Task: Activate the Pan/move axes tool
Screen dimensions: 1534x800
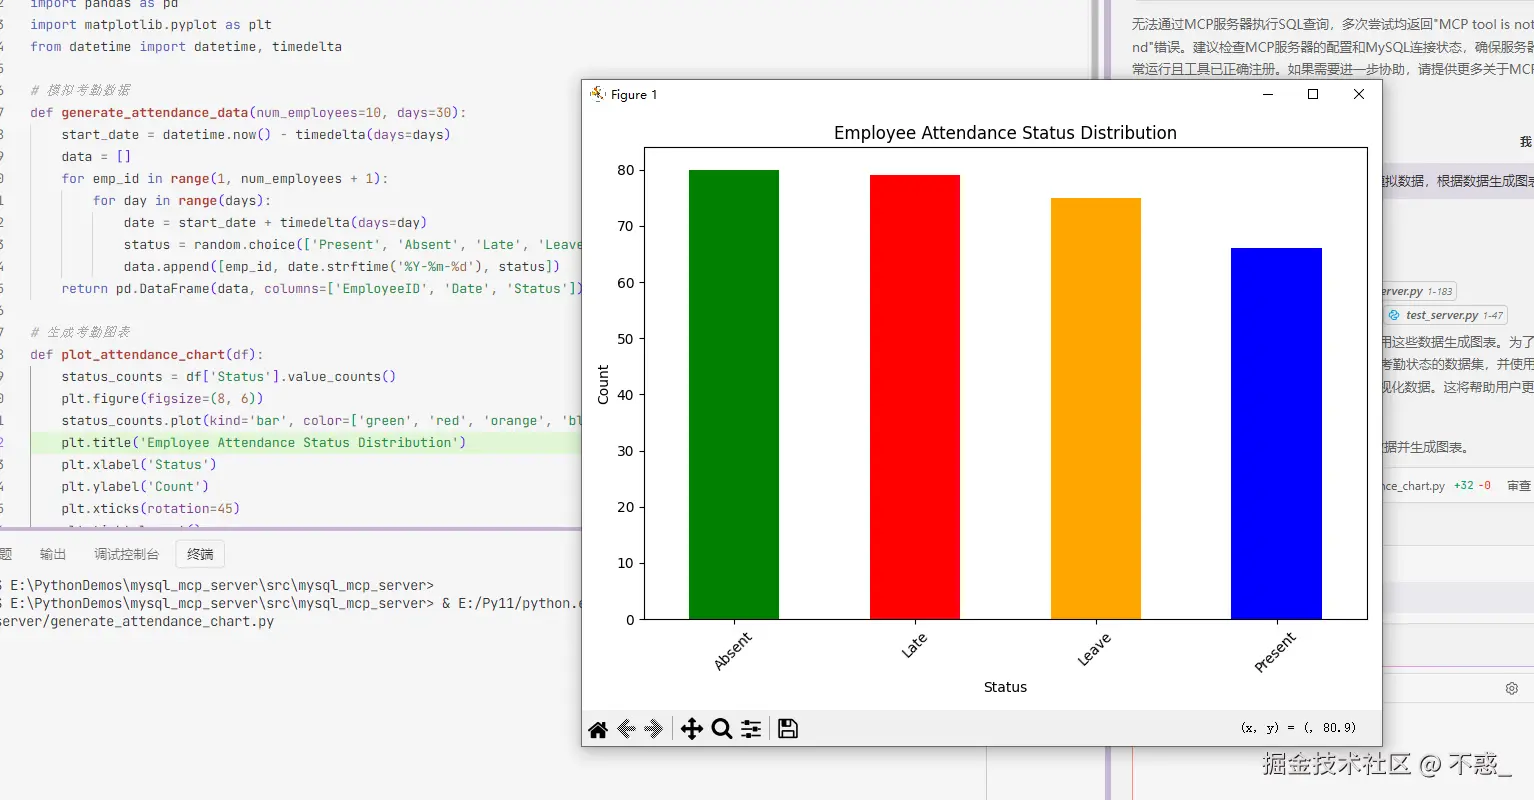Action: (x=692, y=729)
